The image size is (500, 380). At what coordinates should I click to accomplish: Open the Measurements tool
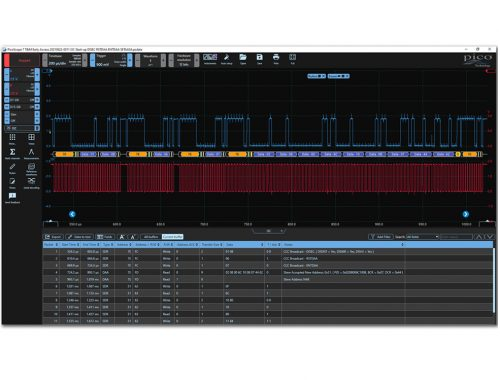pos(31,153)
